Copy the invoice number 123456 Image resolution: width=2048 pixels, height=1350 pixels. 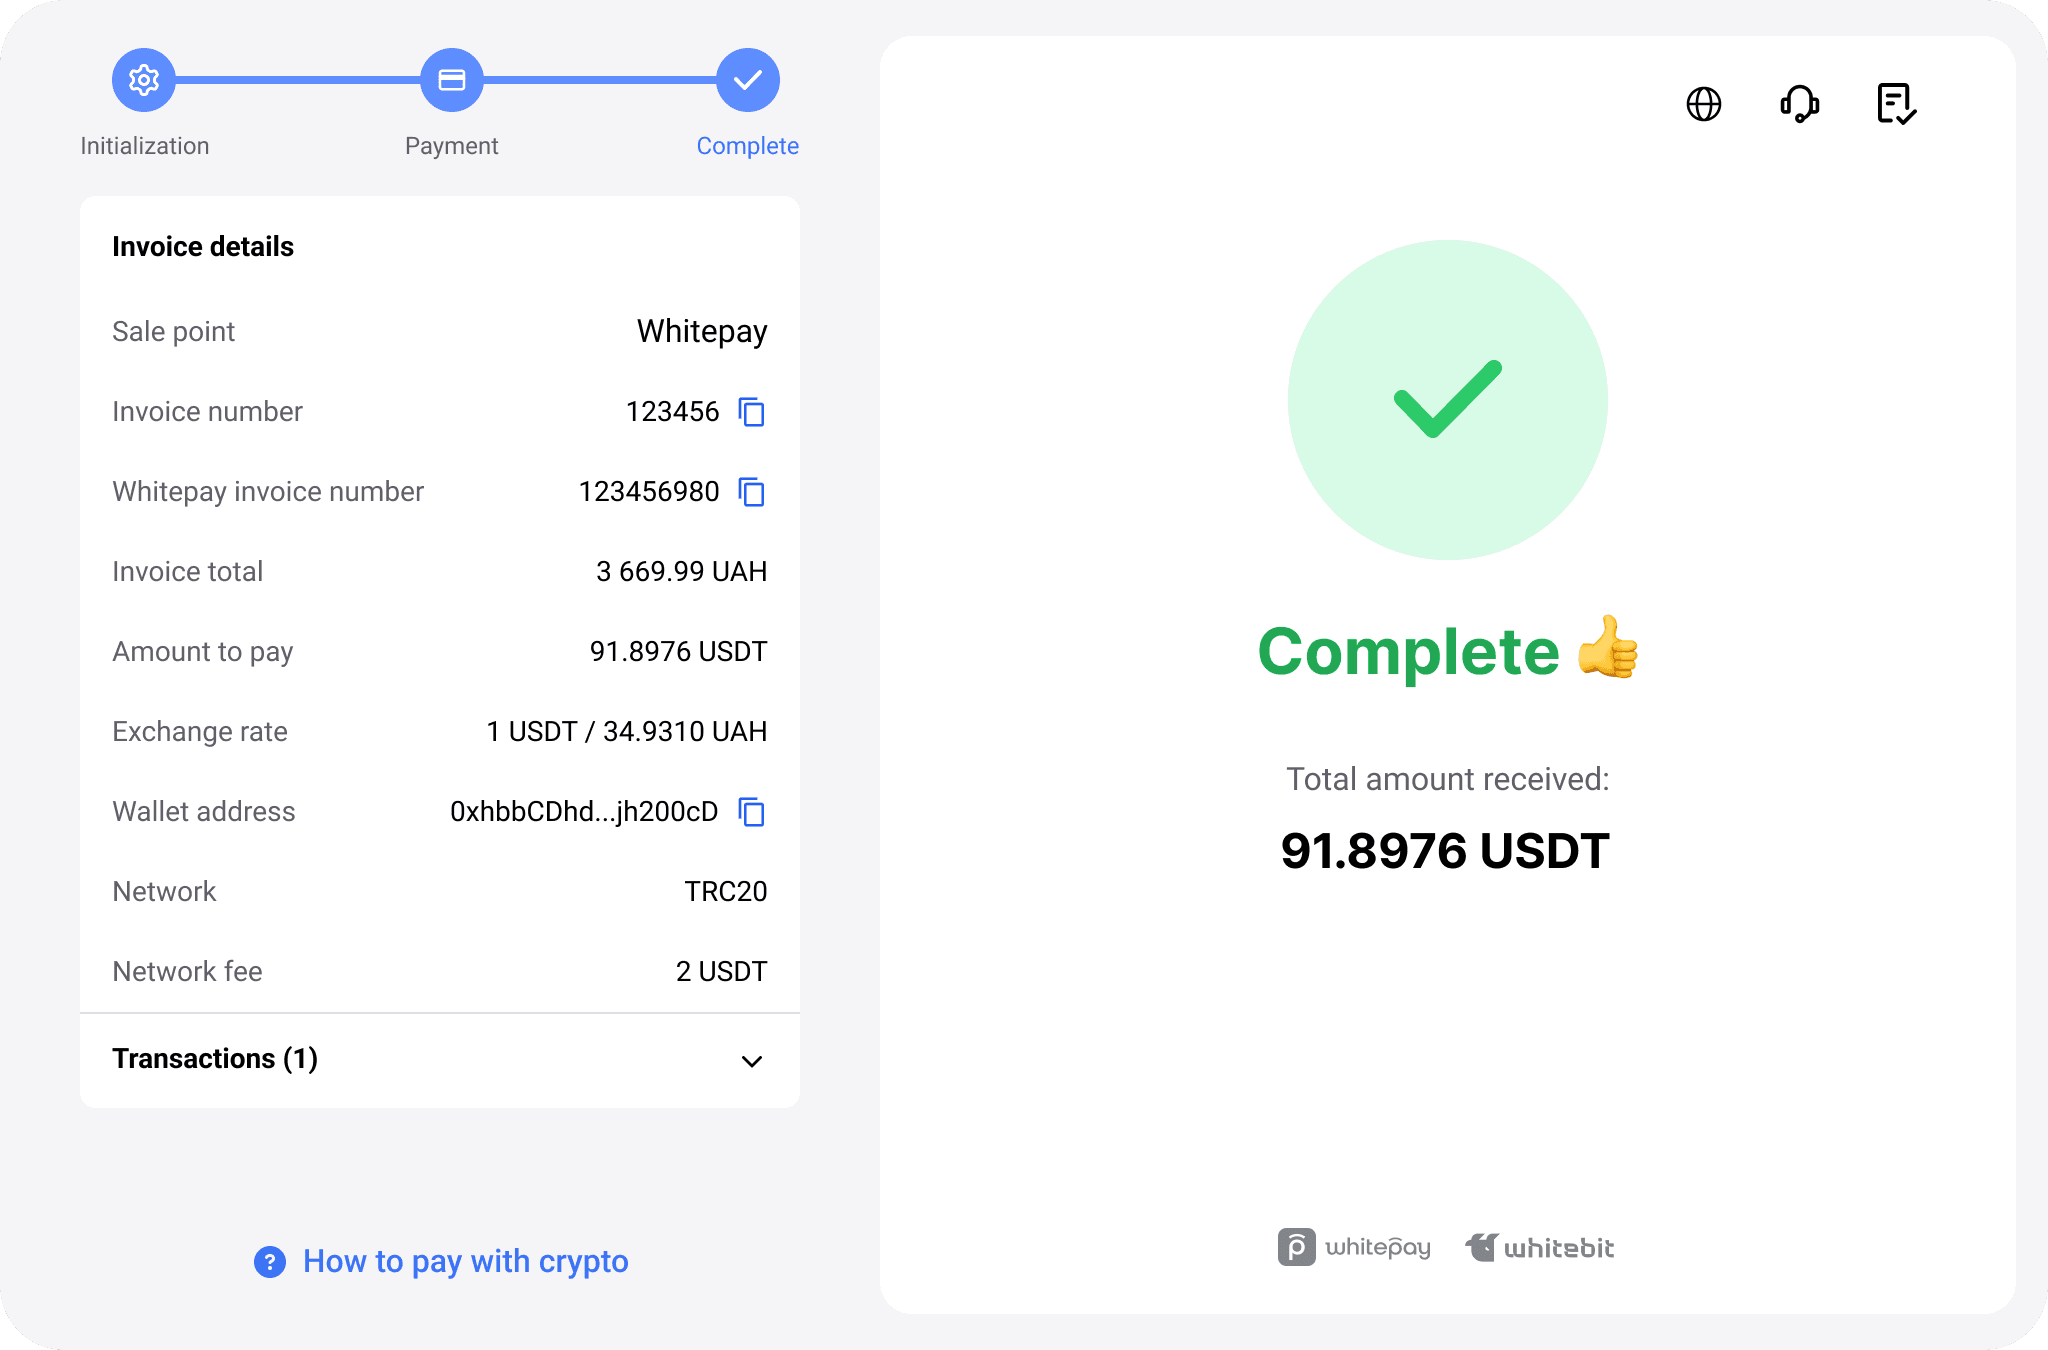coord(752,412)
